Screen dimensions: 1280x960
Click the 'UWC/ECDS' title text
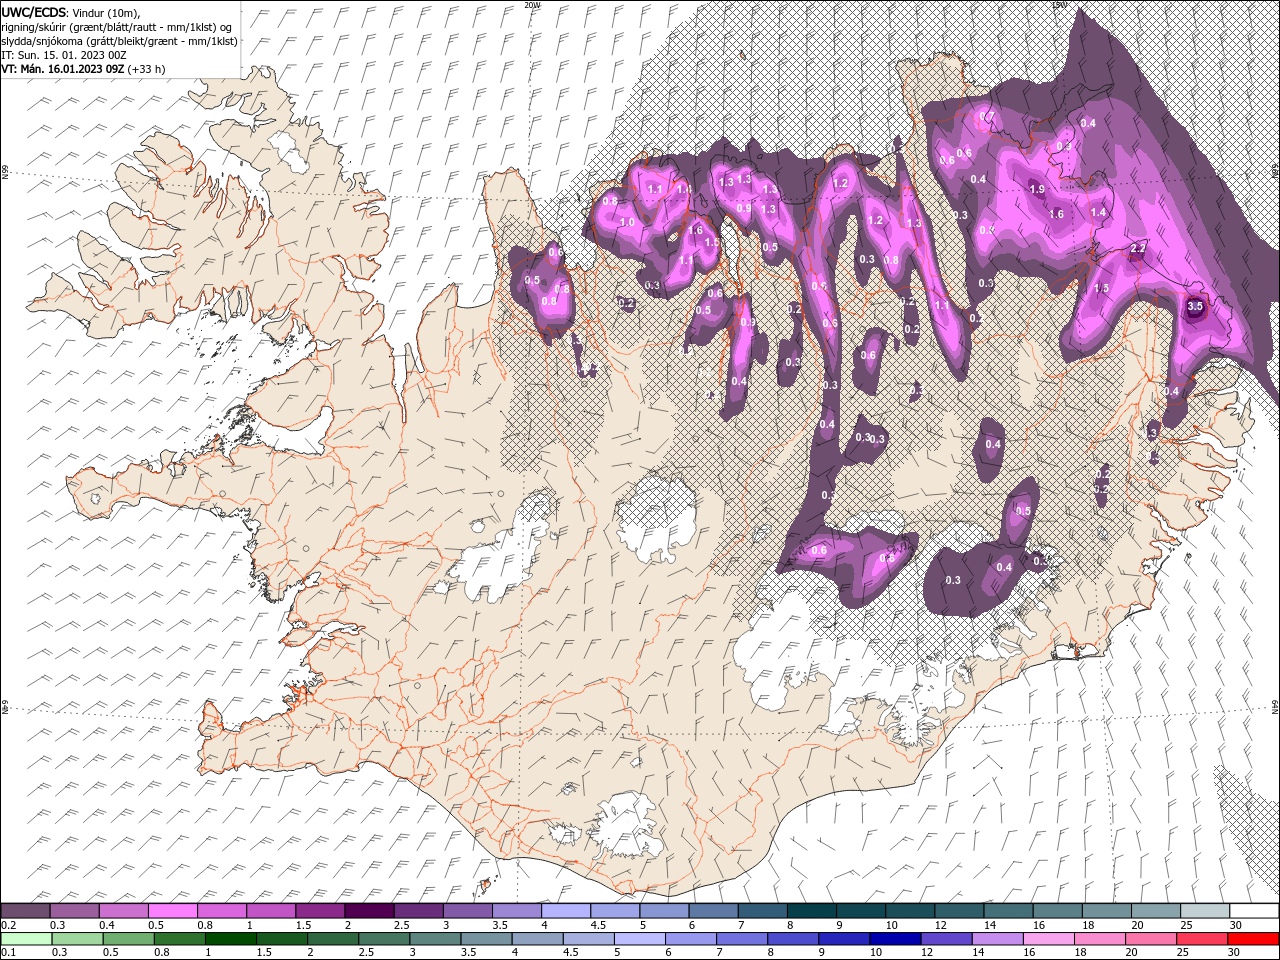[34, 12]
